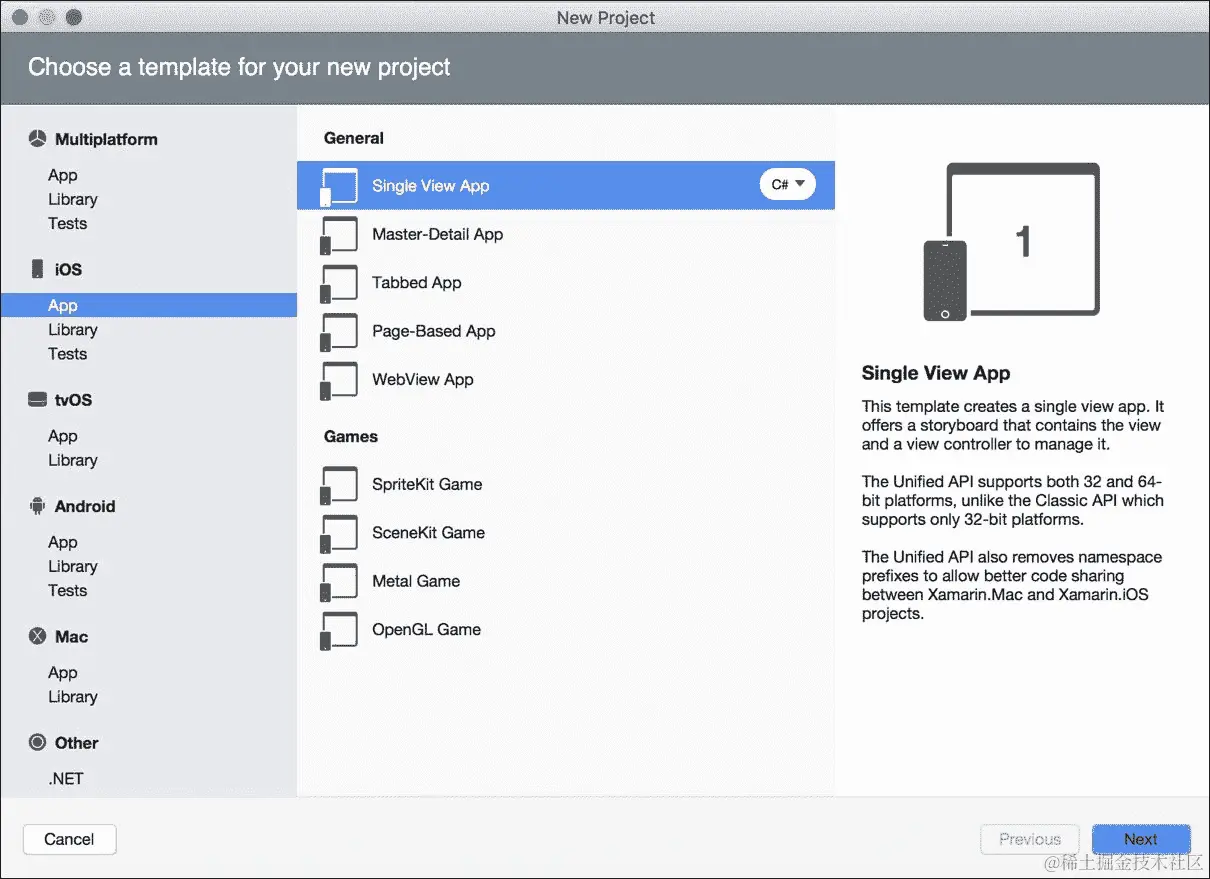Select Library under Mac
Image resolution: width=1210 pixels, height=879 pixels.
tap(73, 697)
